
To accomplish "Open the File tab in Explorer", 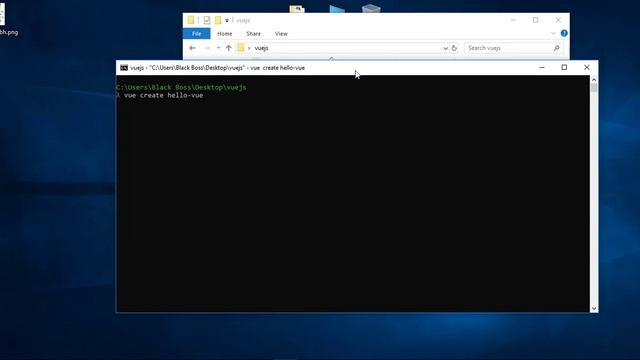I will point(196,34).
